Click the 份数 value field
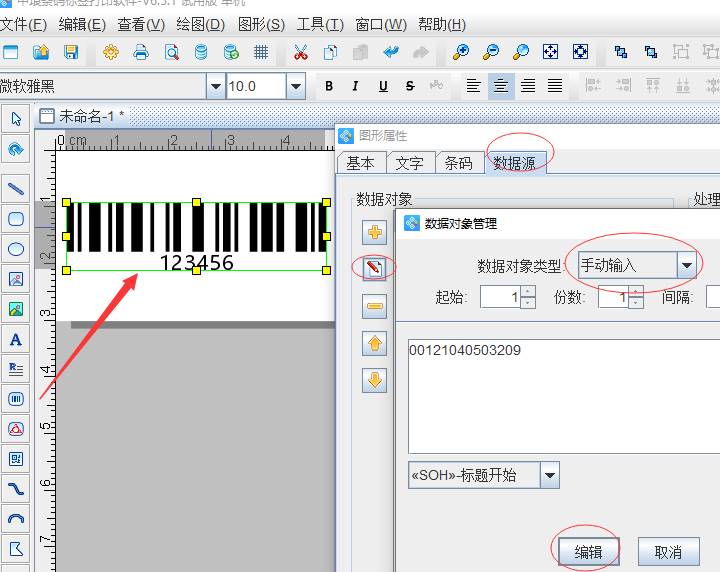 click(613, 297)
